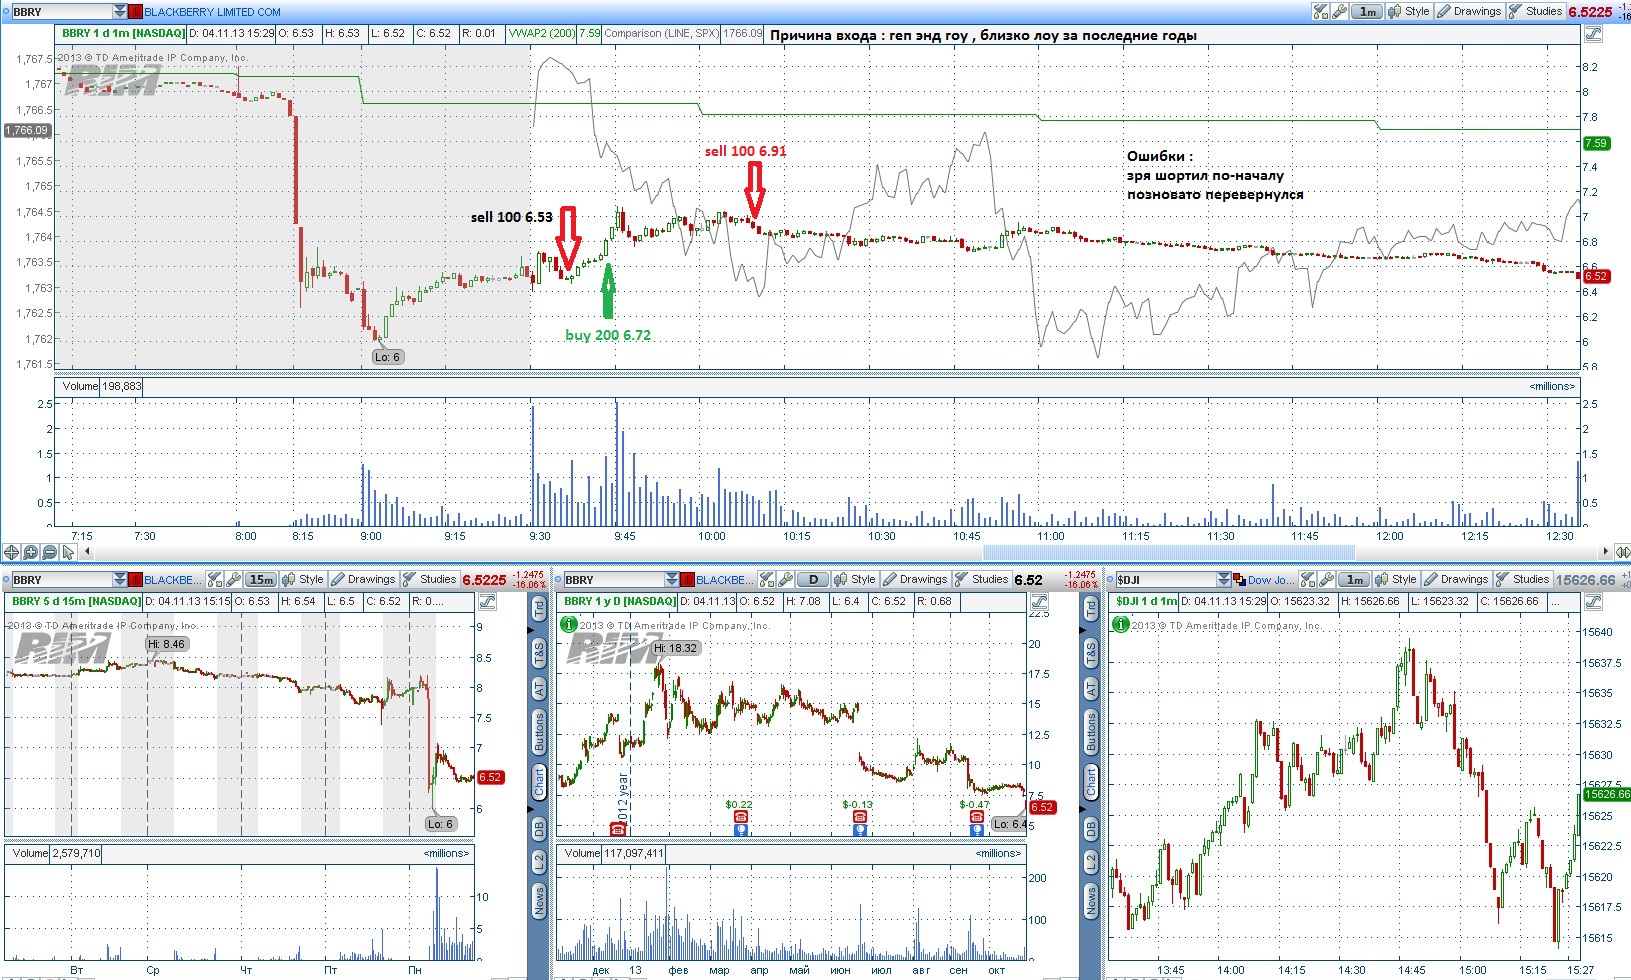The height and width of the screenshot is (980, 1631).
Task: Open the Drawings menu in the main chart
Action: pyautogui.click(x=1469, y=12)
